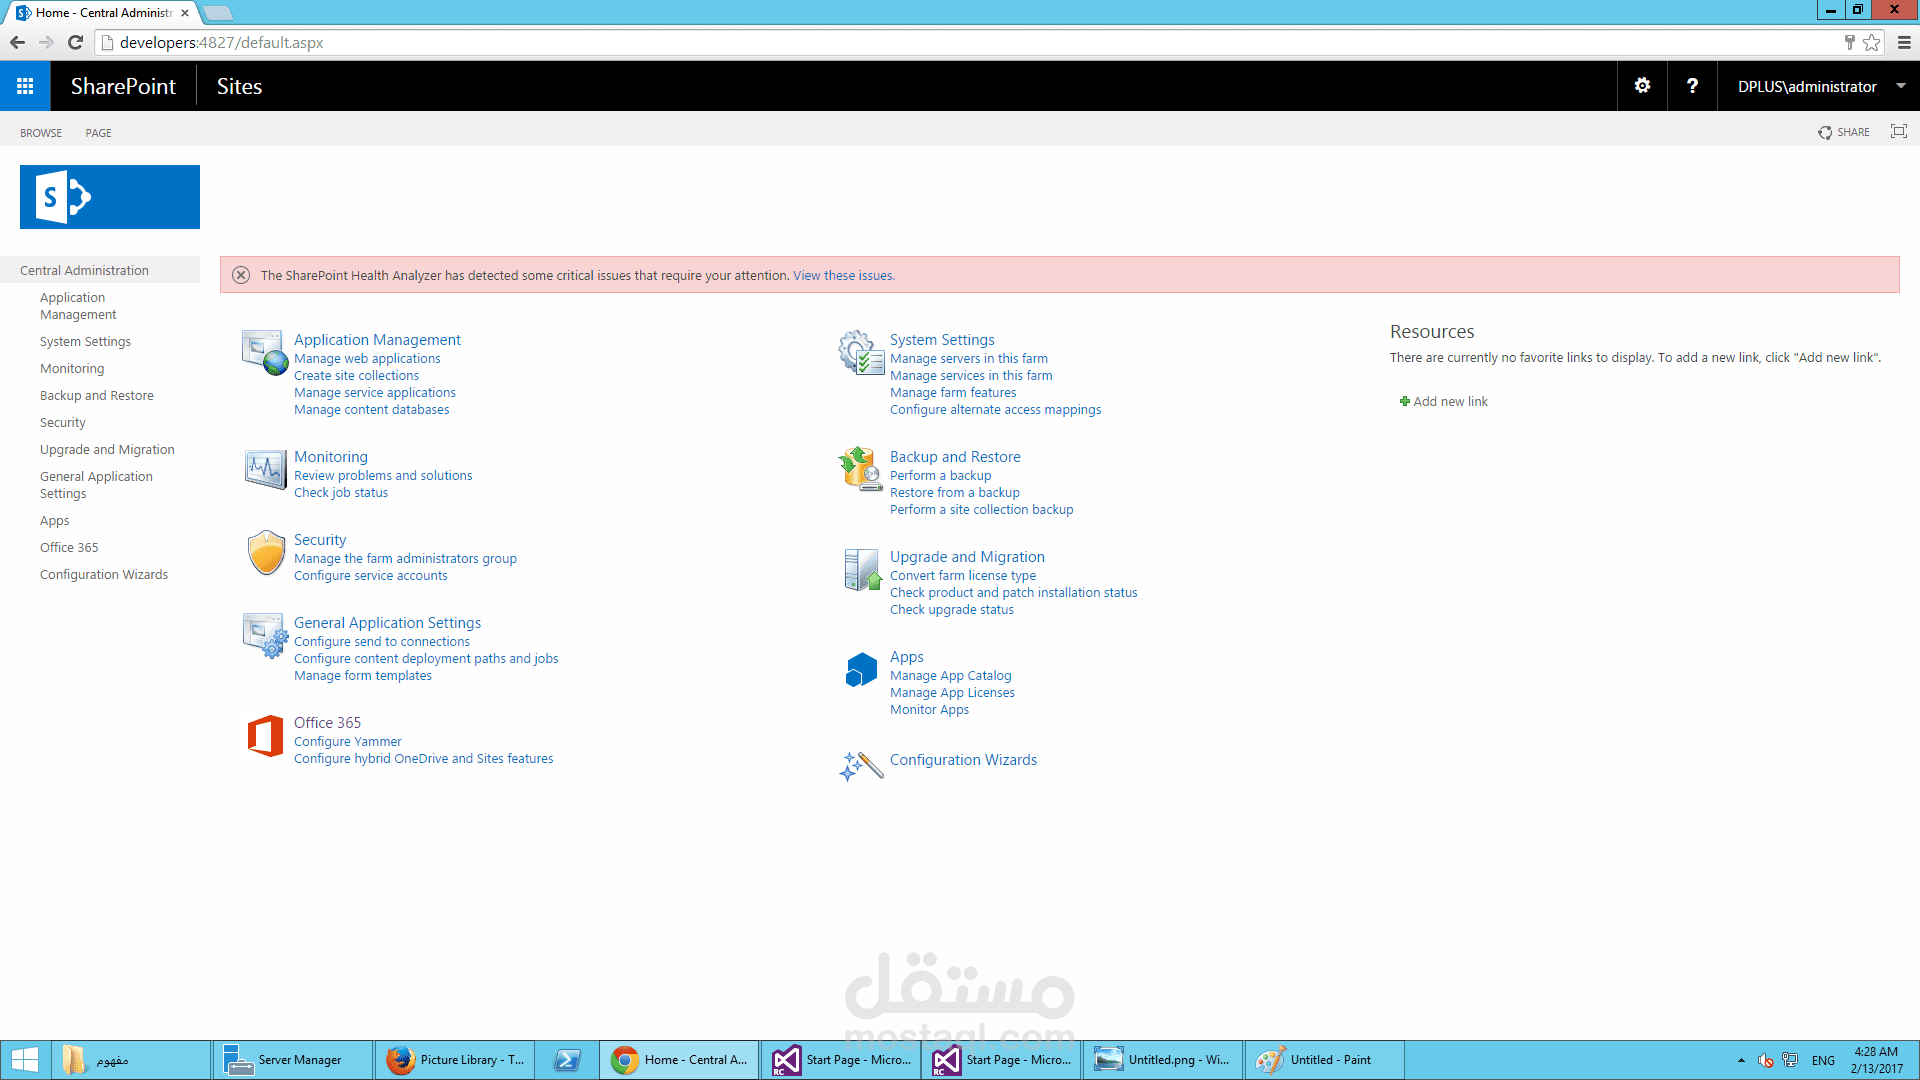Open the BROWSE ribbon tab
This screenshot has height=1080, width=1920.
click(x=41, y=133)
